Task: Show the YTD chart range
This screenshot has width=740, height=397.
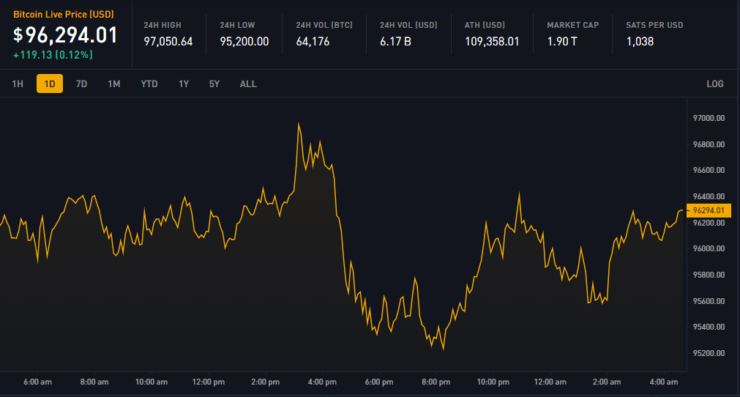Action: pos(149,84)
